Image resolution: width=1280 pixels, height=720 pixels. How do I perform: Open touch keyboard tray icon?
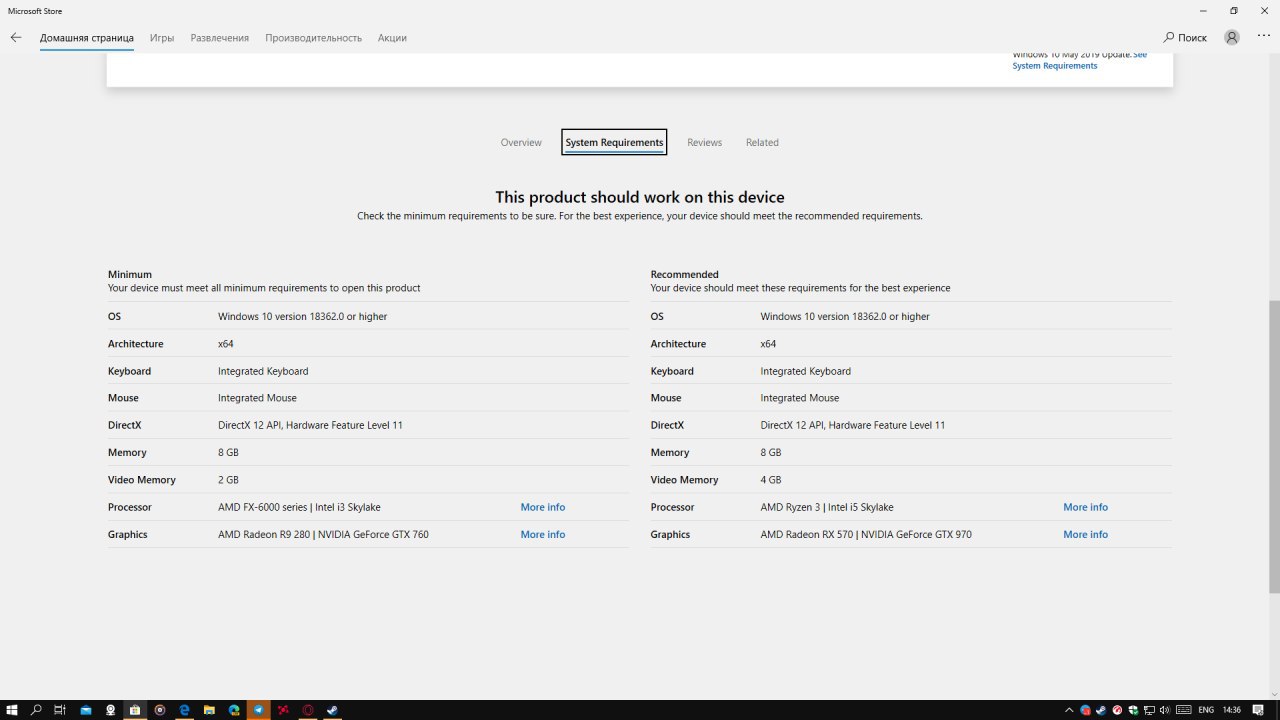click(x=1183, y=710)
